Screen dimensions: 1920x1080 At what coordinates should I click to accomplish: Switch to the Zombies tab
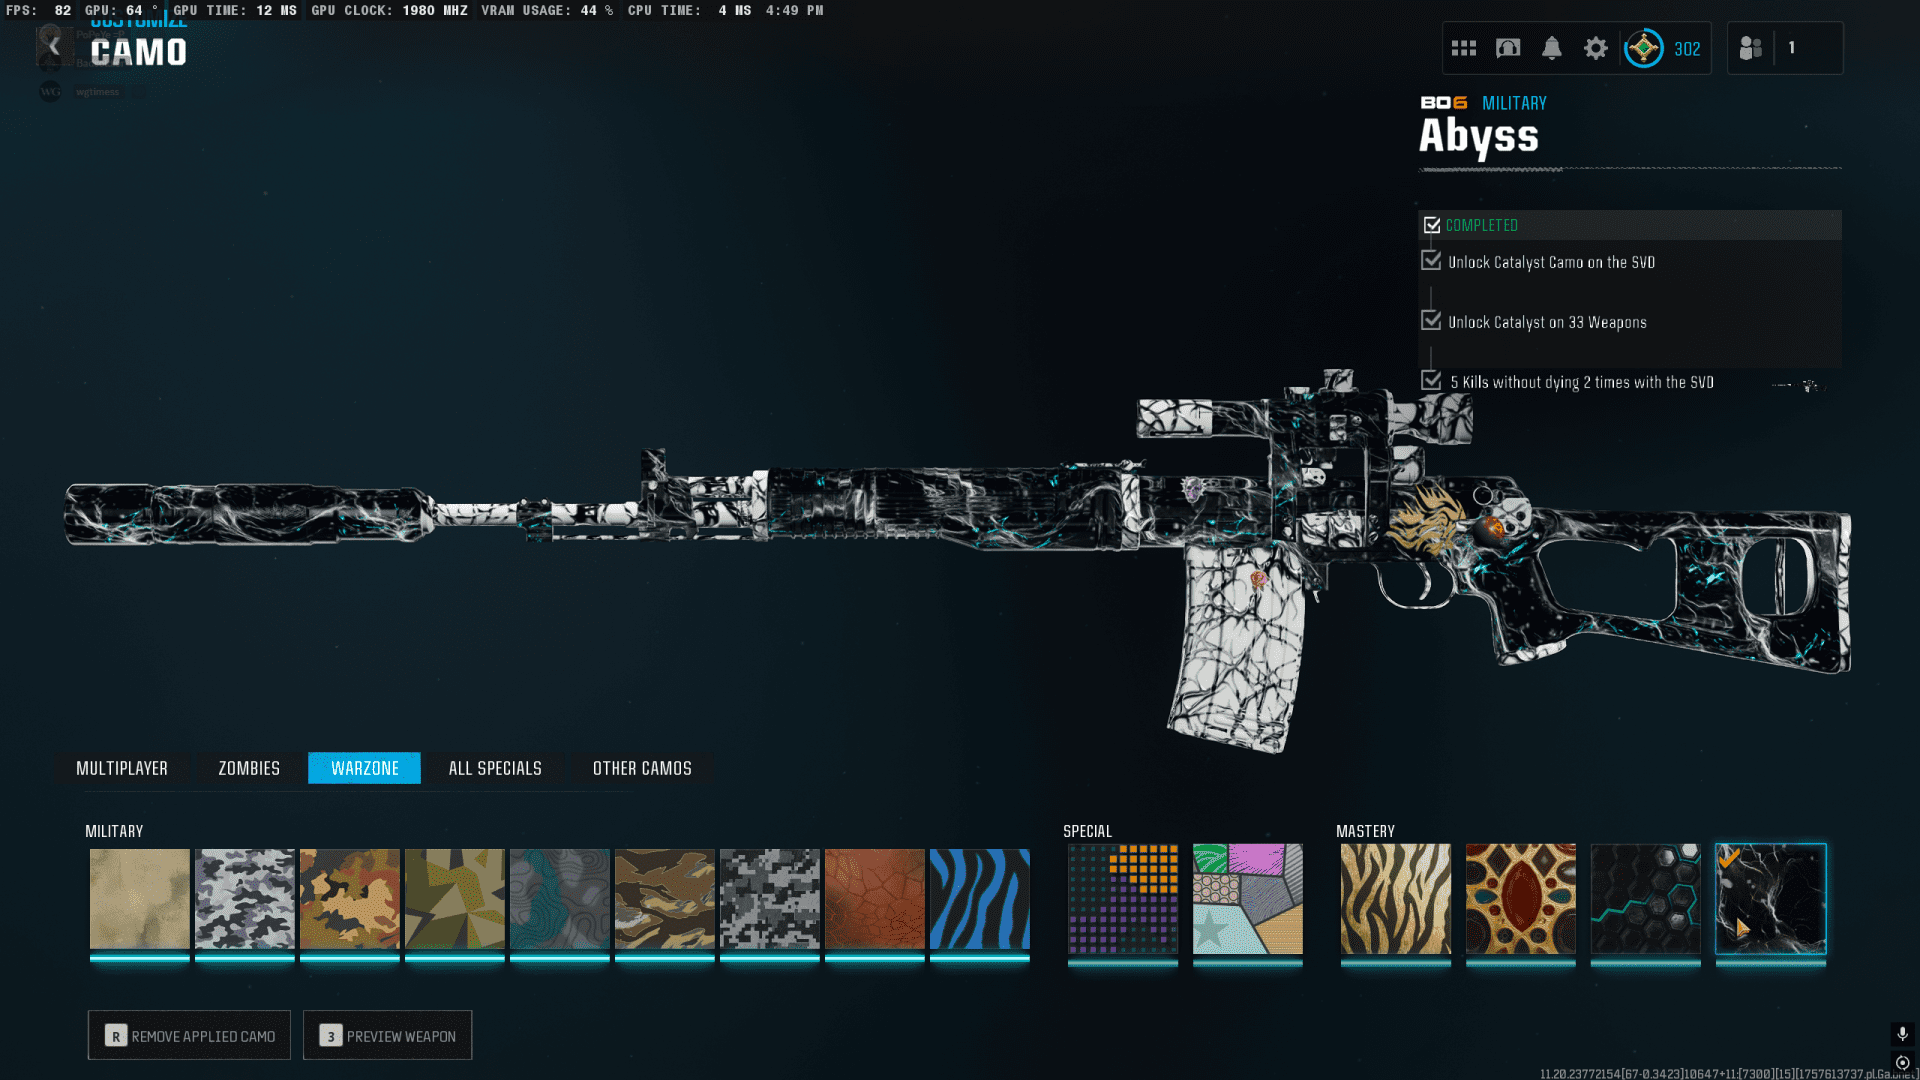[x=249, y=768]
